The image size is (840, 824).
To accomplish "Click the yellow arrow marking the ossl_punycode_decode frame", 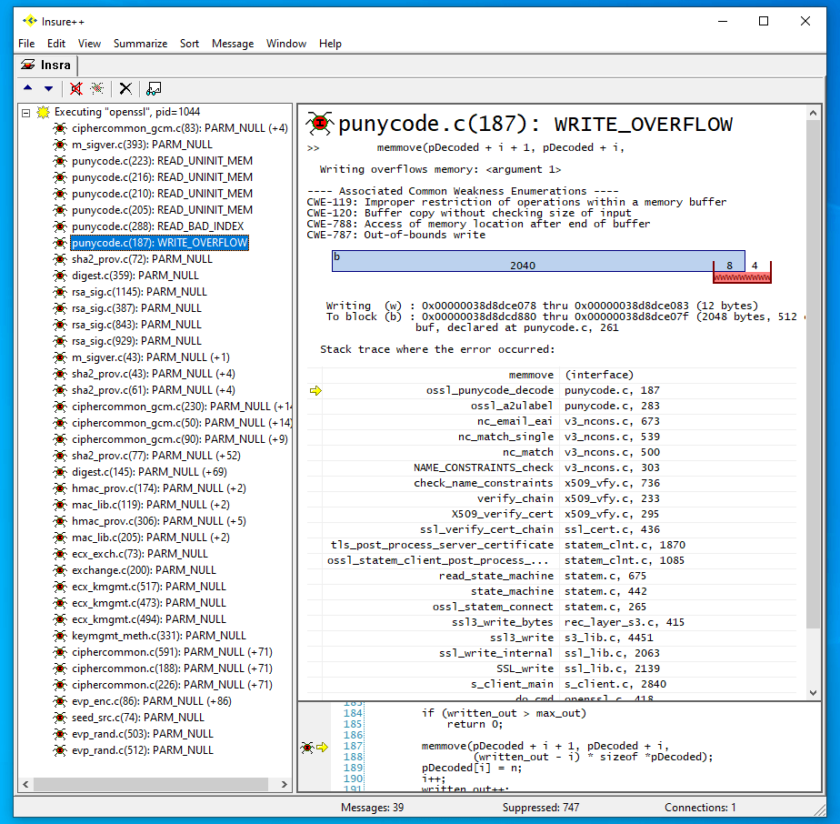I will (x=317, y=390).
